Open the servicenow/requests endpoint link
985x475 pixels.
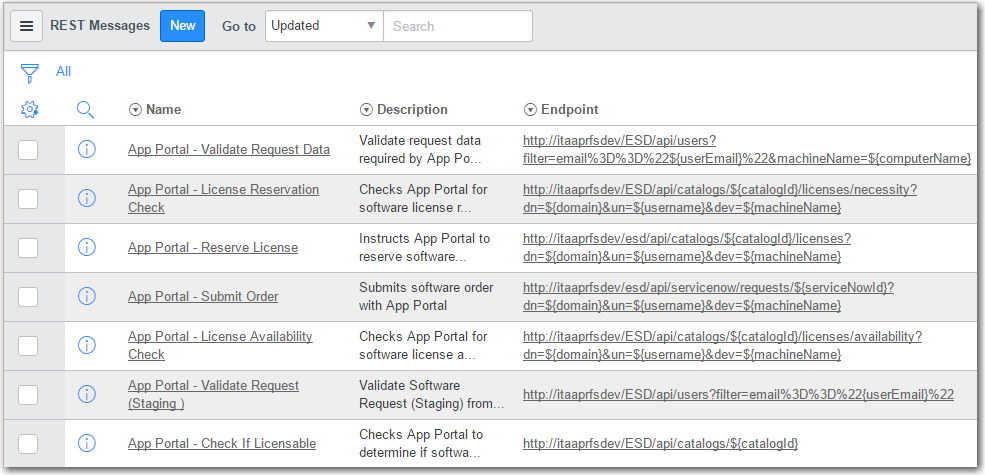(x=709, y=297)
